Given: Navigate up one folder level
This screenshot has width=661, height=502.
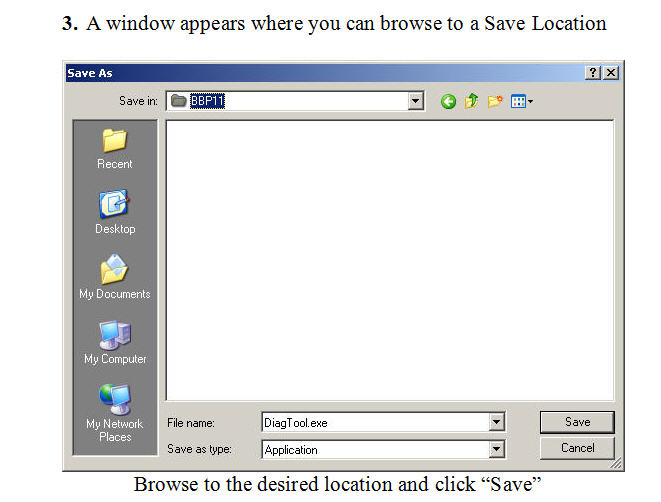Looking at the screenshot, I should (471, 101).
